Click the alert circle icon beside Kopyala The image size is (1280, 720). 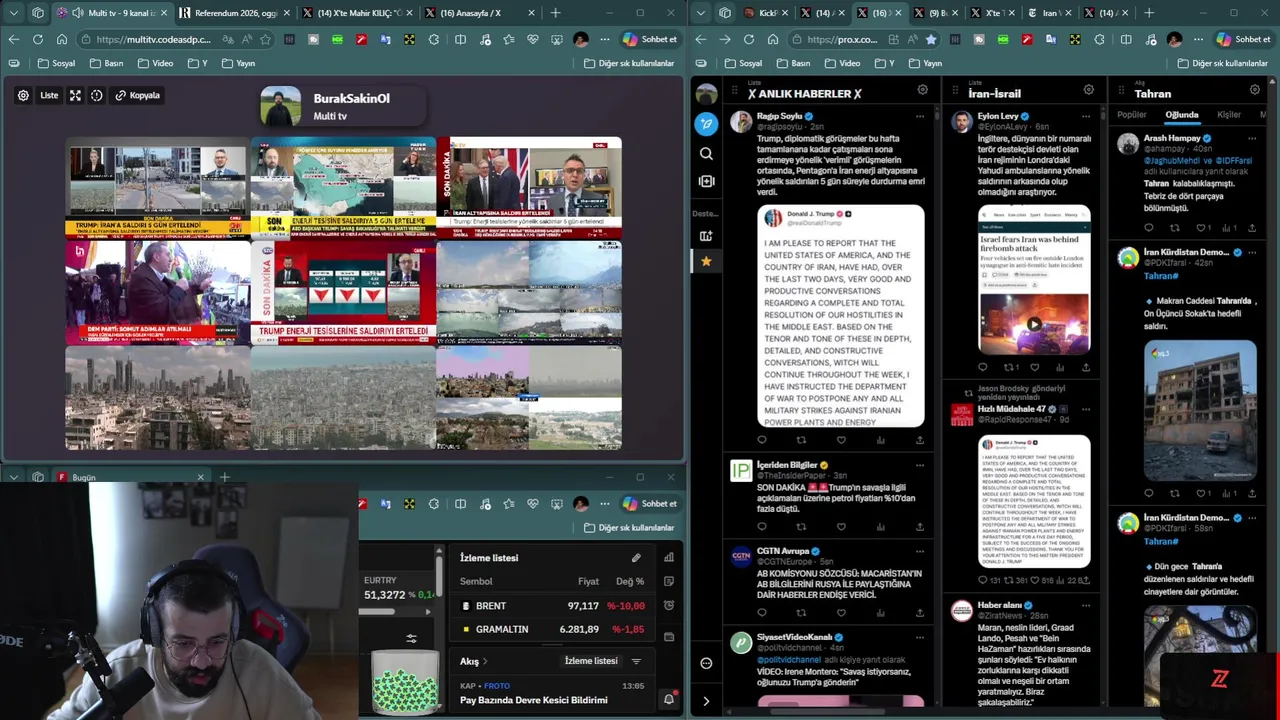tap(97, 95)
